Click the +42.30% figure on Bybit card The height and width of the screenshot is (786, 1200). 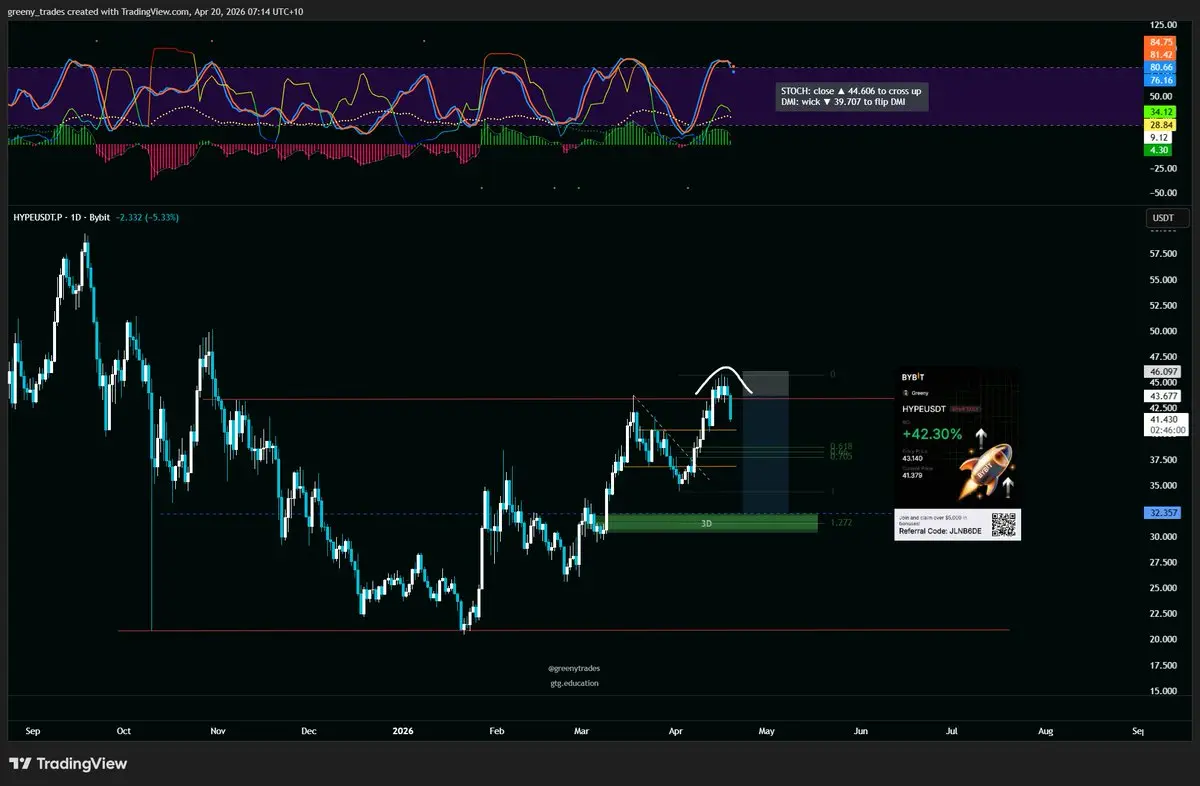coord(931,434)
